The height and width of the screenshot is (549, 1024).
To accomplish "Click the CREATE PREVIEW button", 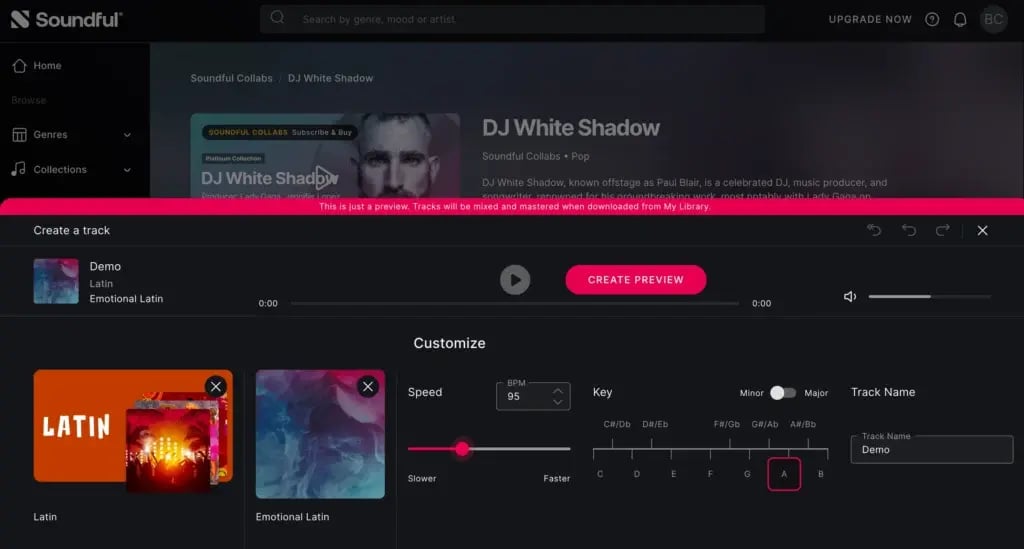I will point(636,280).
